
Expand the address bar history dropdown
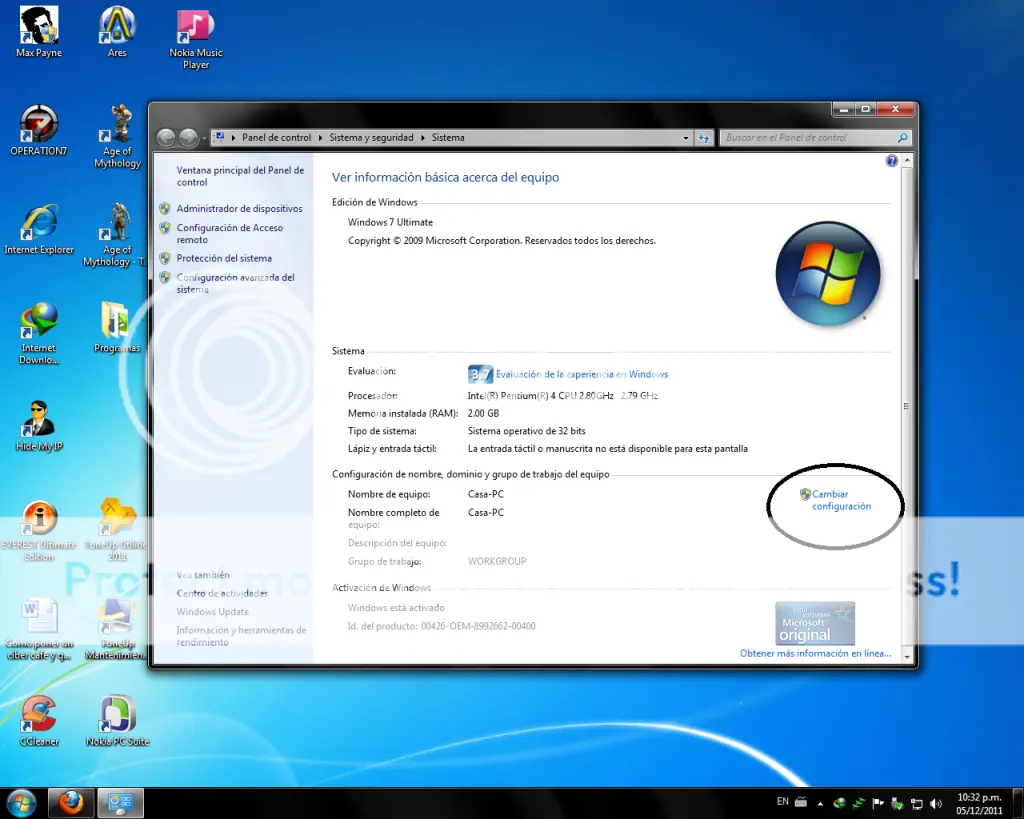686,138
